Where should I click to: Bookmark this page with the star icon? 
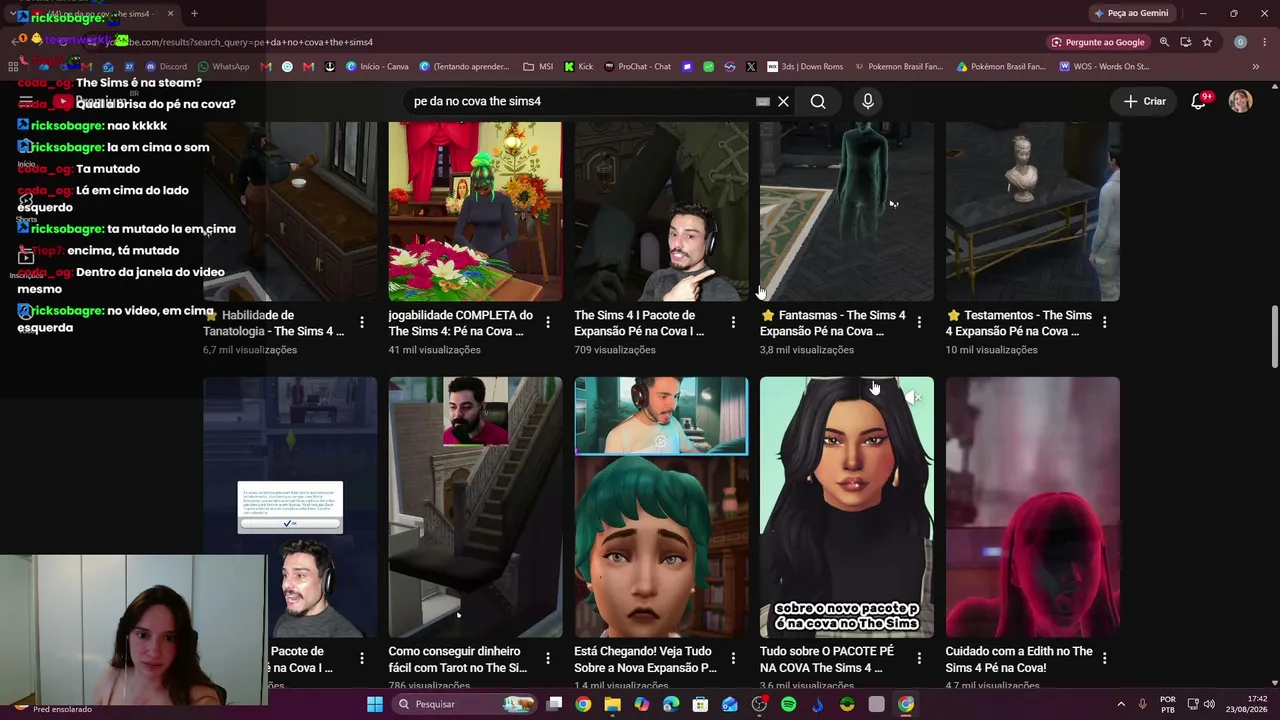click(1207, 42)
